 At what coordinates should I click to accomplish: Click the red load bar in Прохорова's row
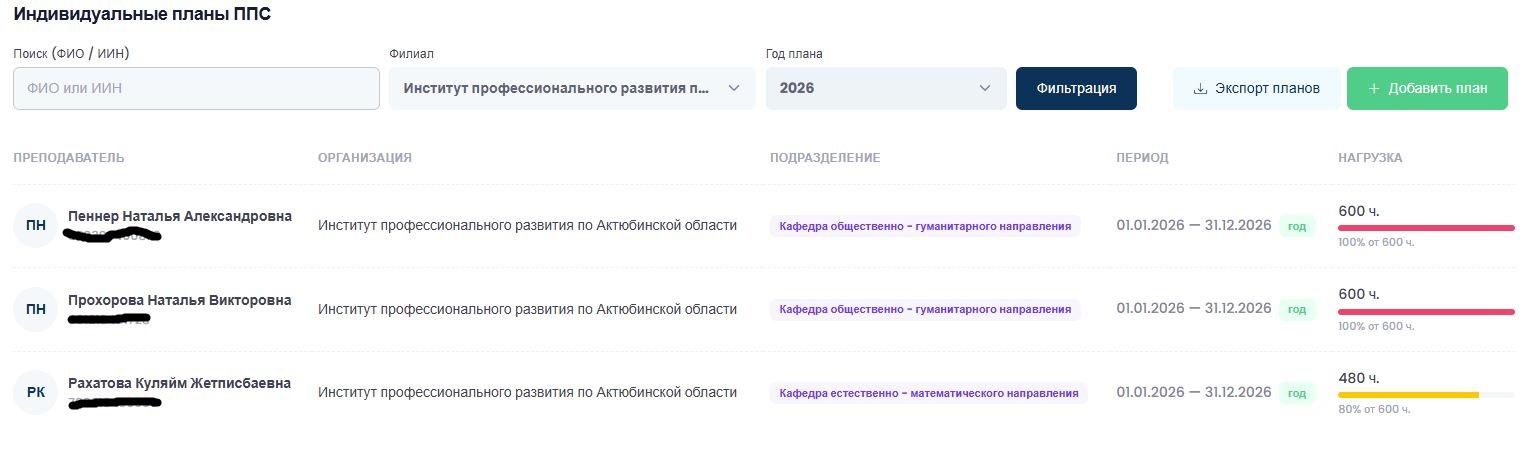[1427, 312]
